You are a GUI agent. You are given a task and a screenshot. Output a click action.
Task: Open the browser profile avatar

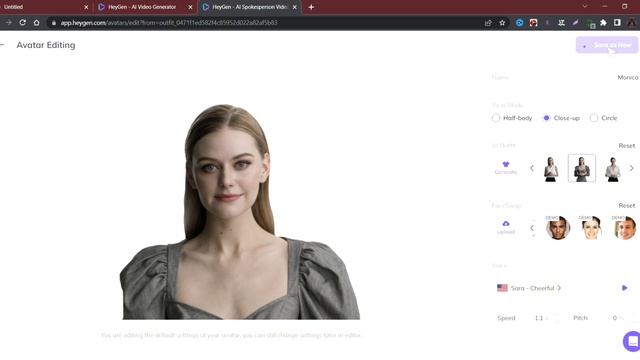click(632, 23)
